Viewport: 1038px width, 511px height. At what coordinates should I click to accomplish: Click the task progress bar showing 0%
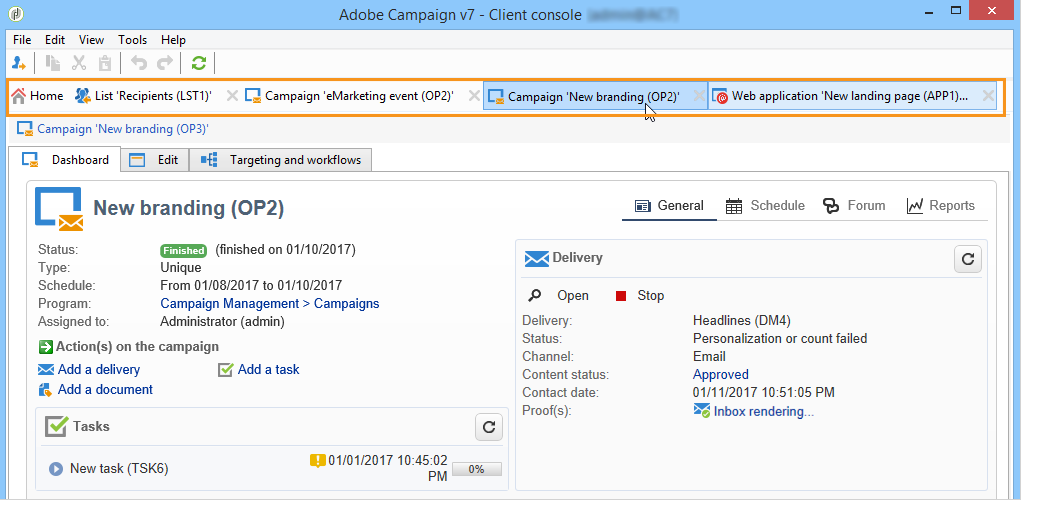[477, 468]
